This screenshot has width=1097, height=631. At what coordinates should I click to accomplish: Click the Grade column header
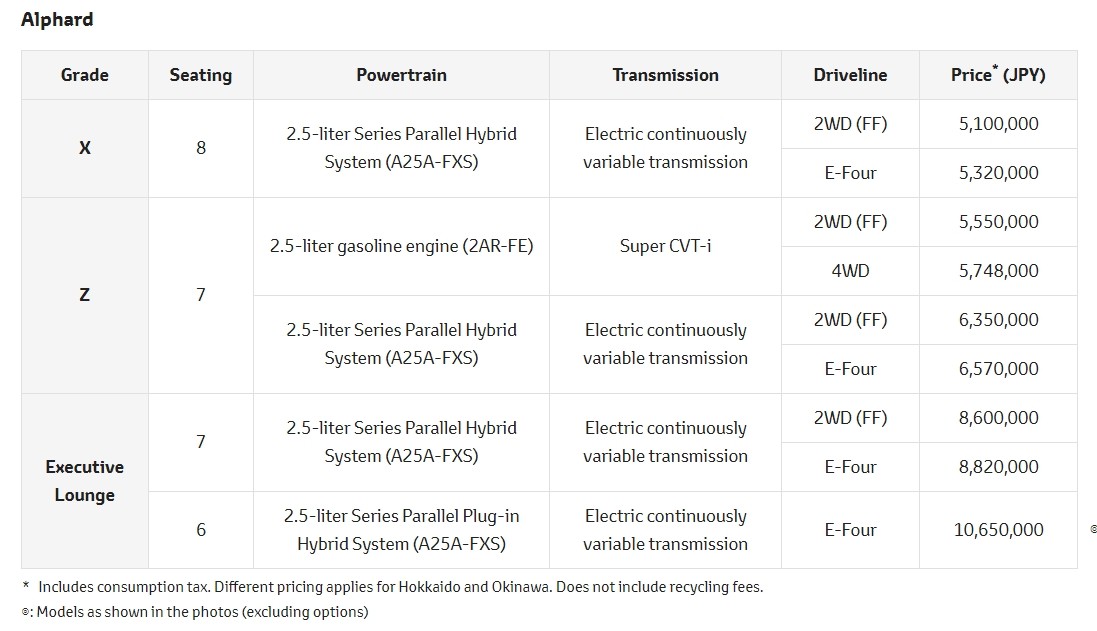point(85,75)
